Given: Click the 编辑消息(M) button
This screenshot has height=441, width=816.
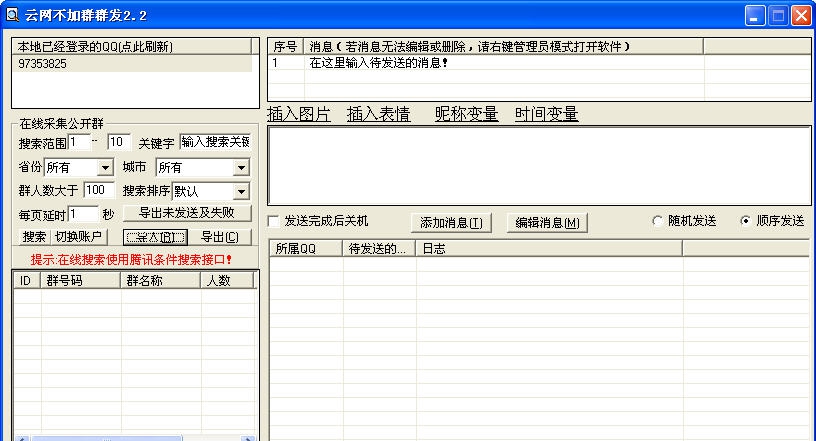Looking at the screenshot, I should [x=547, y=223].
